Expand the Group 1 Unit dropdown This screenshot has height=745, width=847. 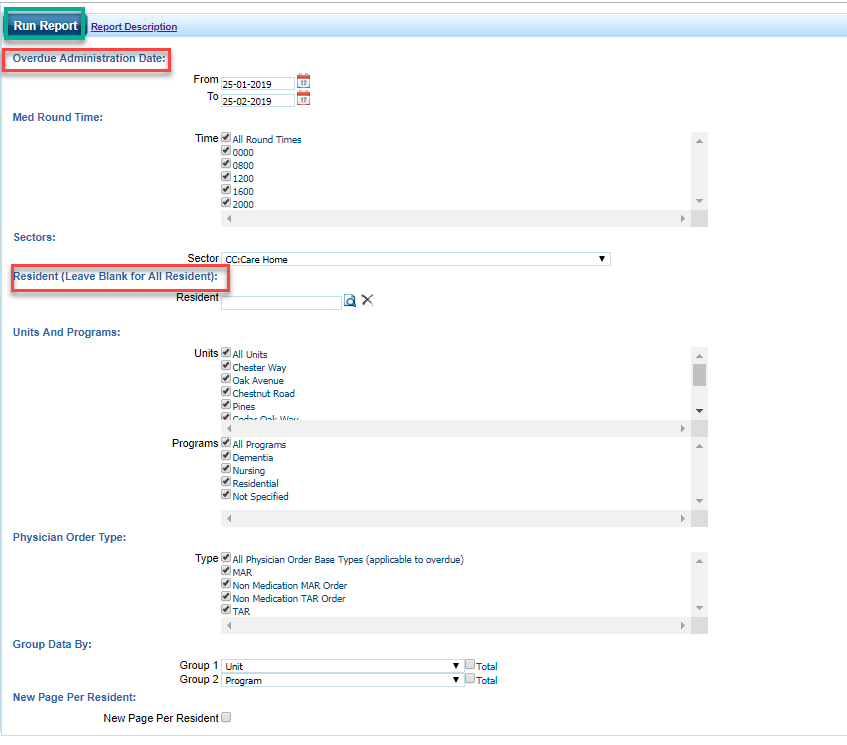point(342,665)
